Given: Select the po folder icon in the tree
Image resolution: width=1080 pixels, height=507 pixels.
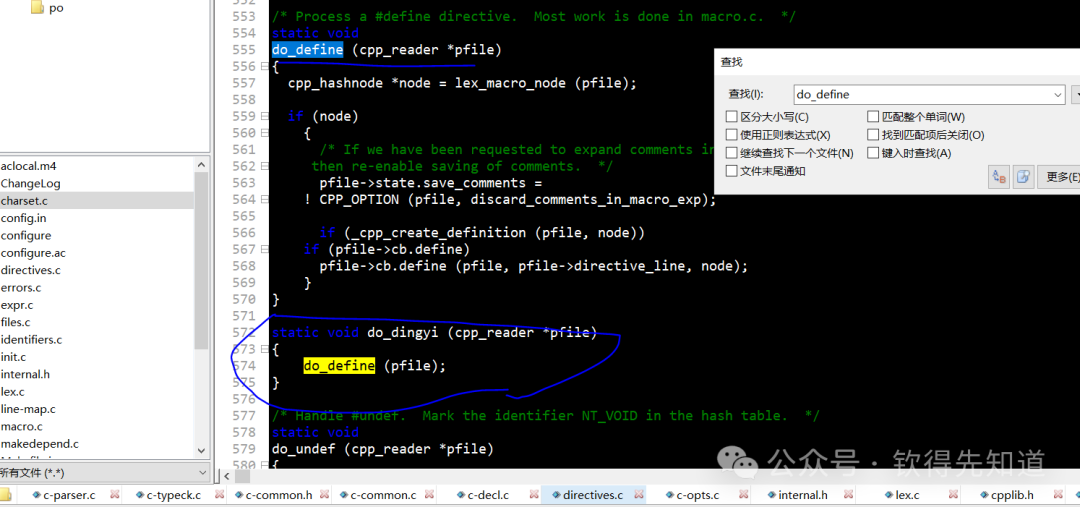Looking at the screenshot, I should 37,8.
